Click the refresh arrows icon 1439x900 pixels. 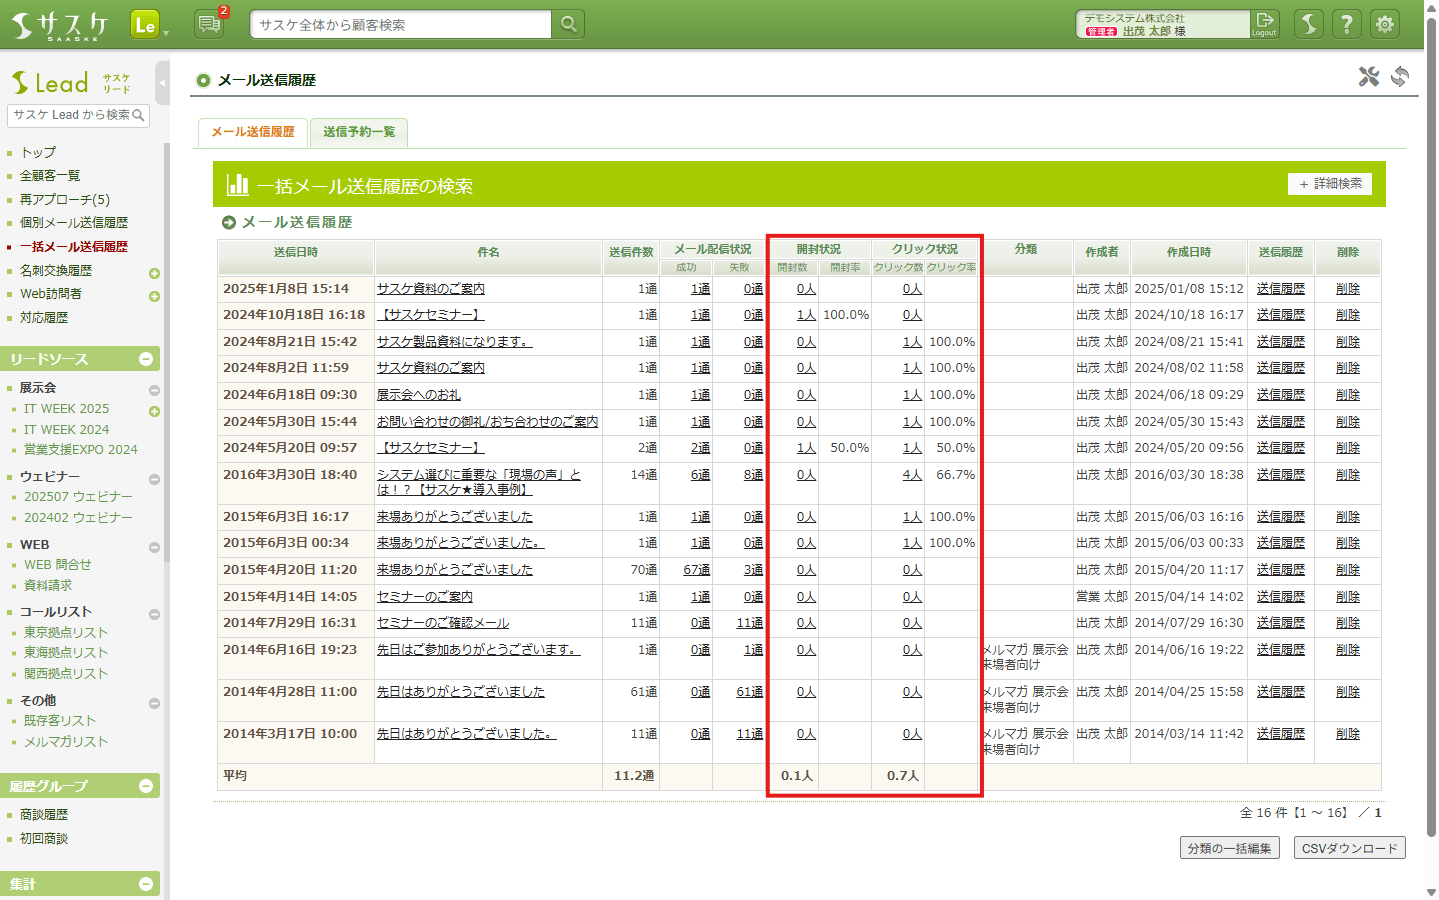(1400, 77)
